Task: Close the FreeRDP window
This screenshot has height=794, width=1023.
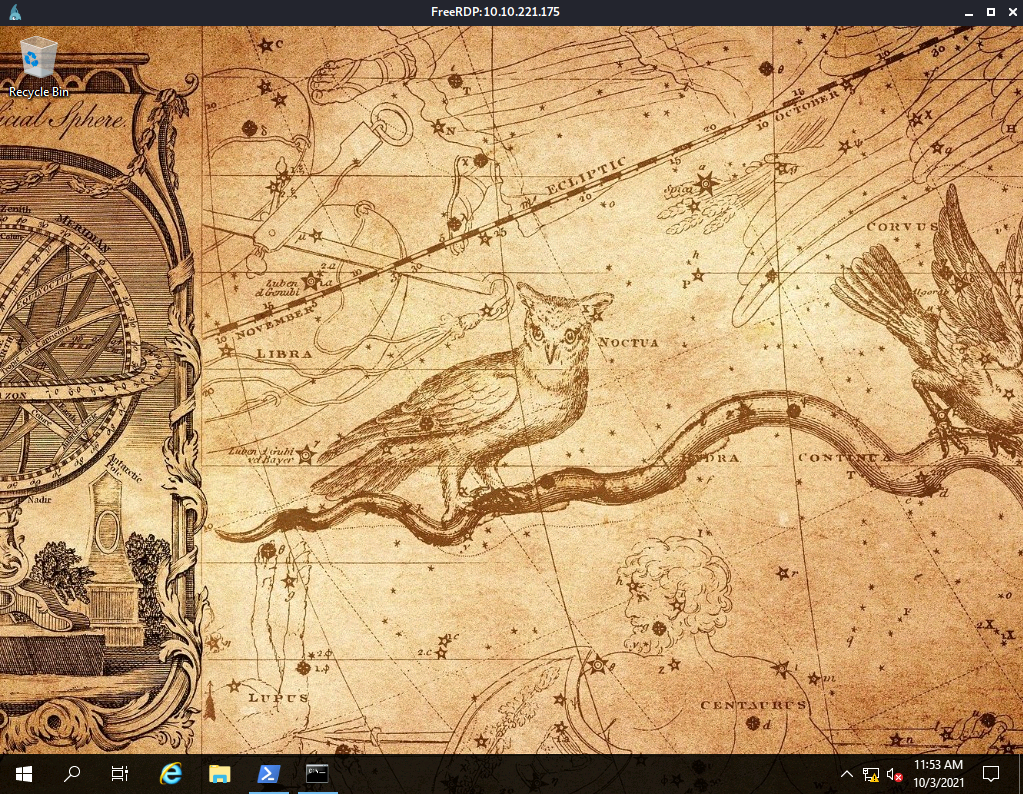Action: [1013, 12]
